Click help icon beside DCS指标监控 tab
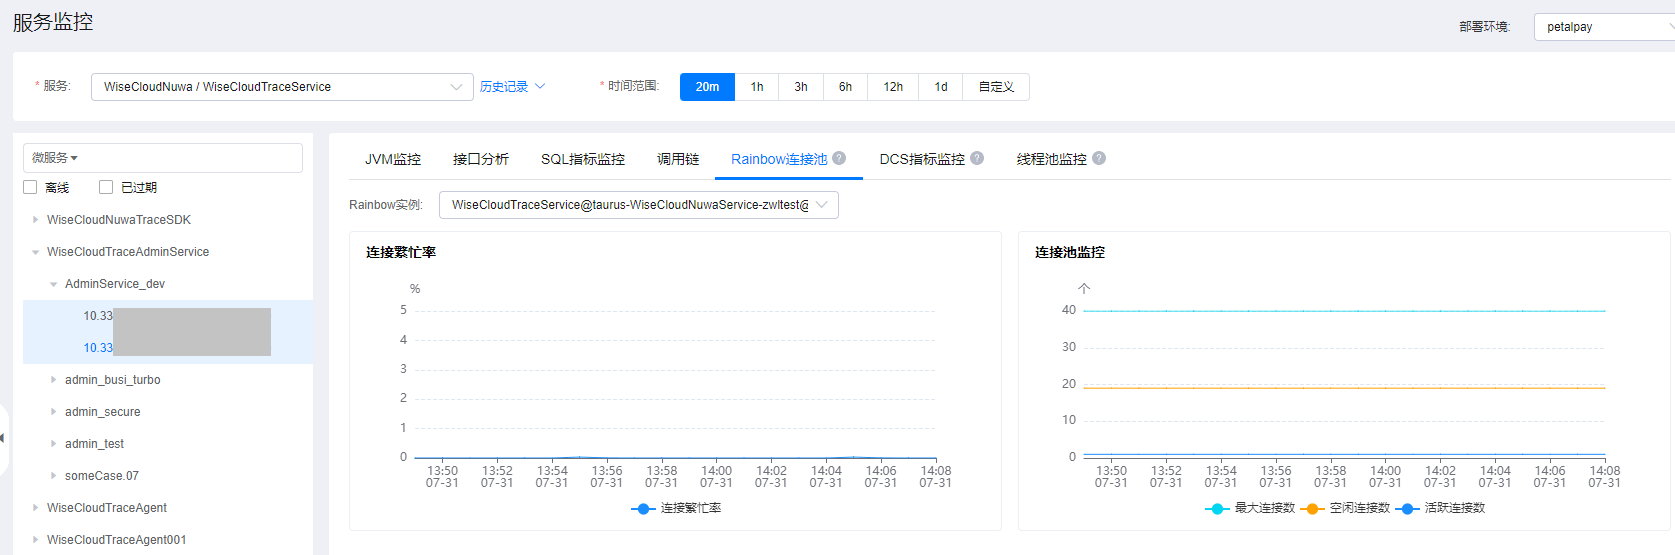The image size is (1675, 555). click(977, 158)
